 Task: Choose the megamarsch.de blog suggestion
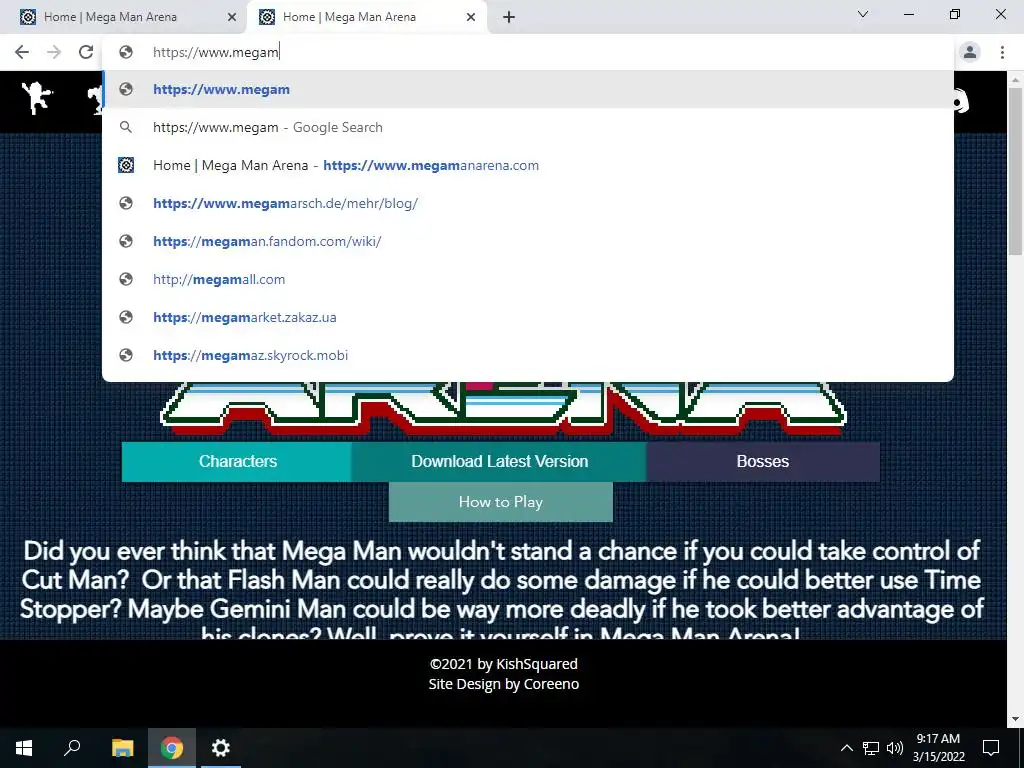point(528,203)
